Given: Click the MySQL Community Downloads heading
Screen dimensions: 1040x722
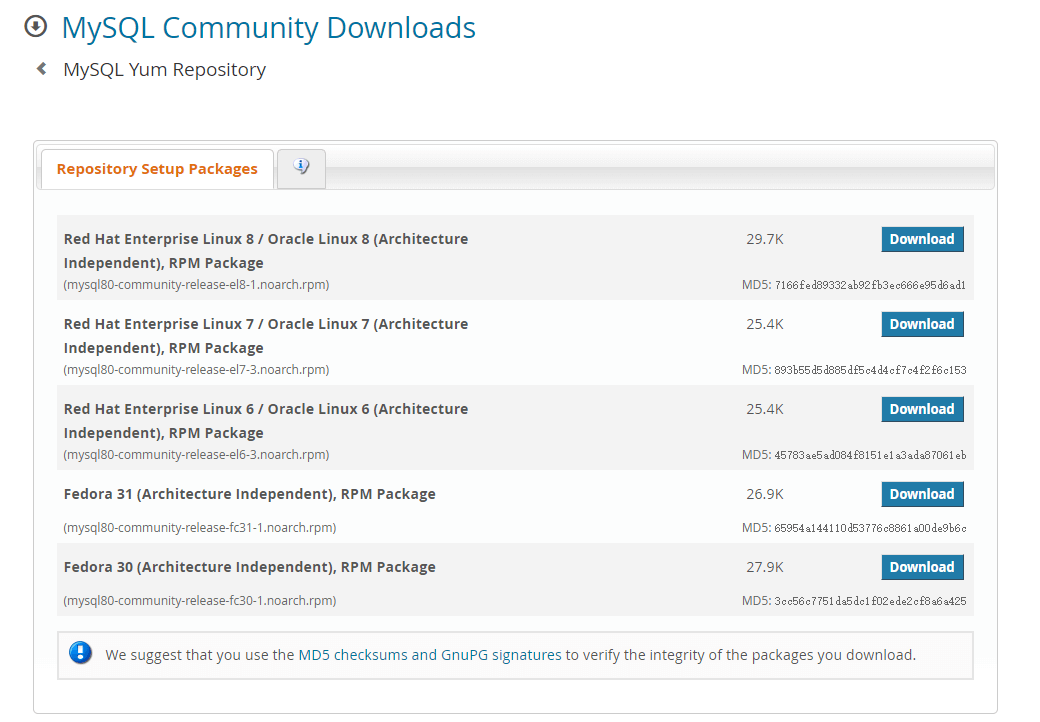Looking at the screenshot, I should pyautogui.click(x=269, y=28).
